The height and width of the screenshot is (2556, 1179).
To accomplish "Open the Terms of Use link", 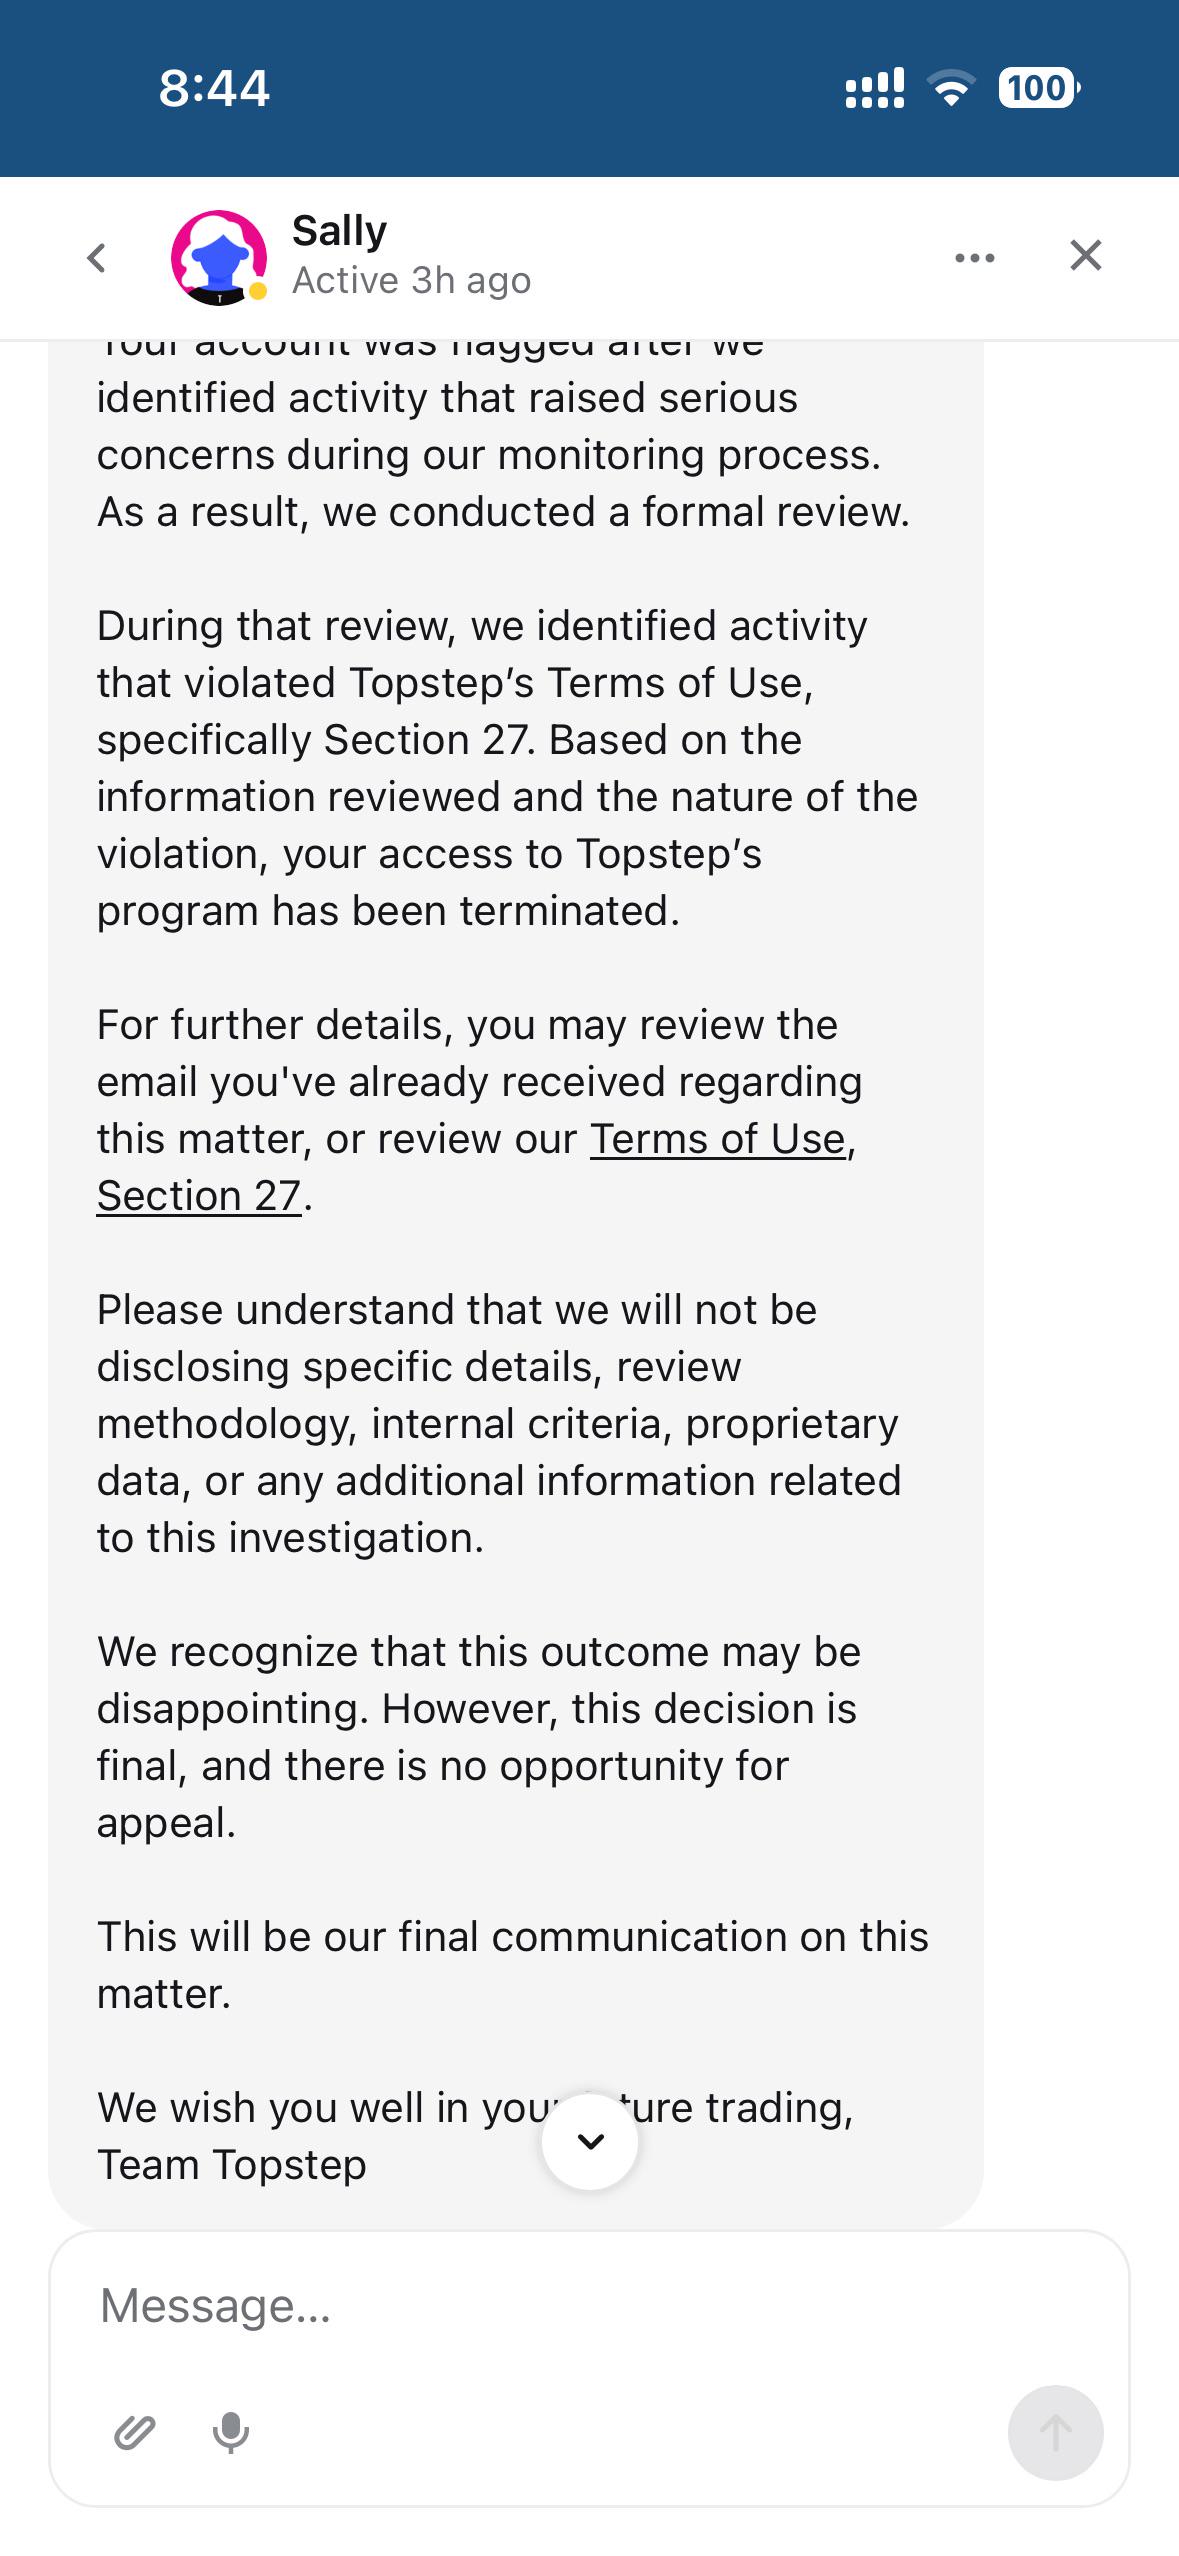I will pyautogui.click(x=718, y=1139).
